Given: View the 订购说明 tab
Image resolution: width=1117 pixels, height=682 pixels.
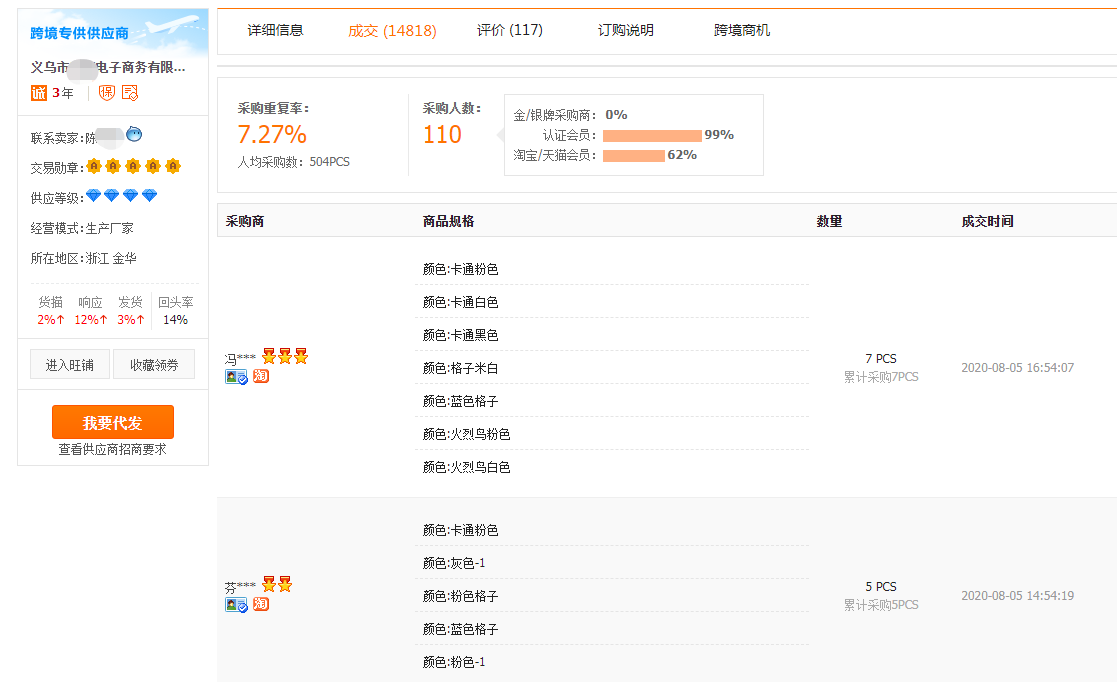Looking at the screenshot, I should 627,30.
